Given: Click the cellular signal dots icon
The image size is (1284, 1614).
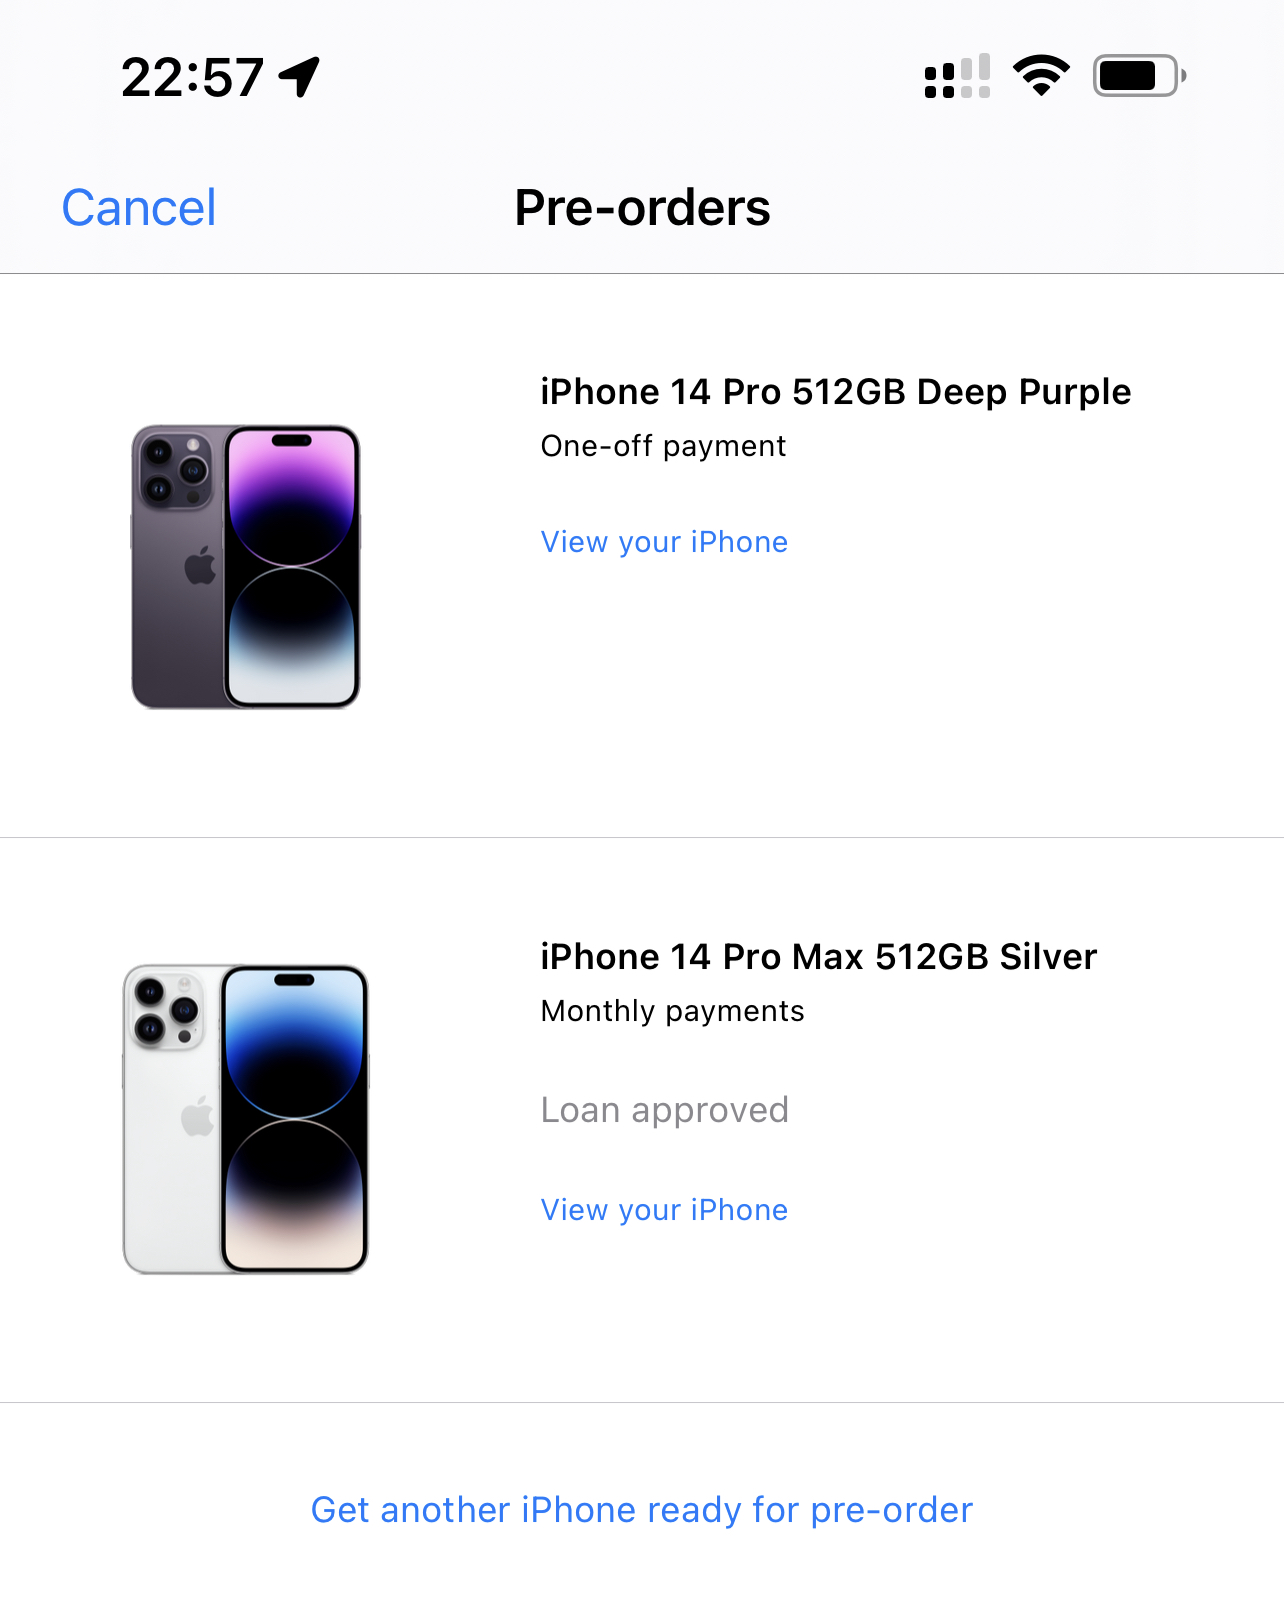Looking at the screenshot, I should [957, 76].
